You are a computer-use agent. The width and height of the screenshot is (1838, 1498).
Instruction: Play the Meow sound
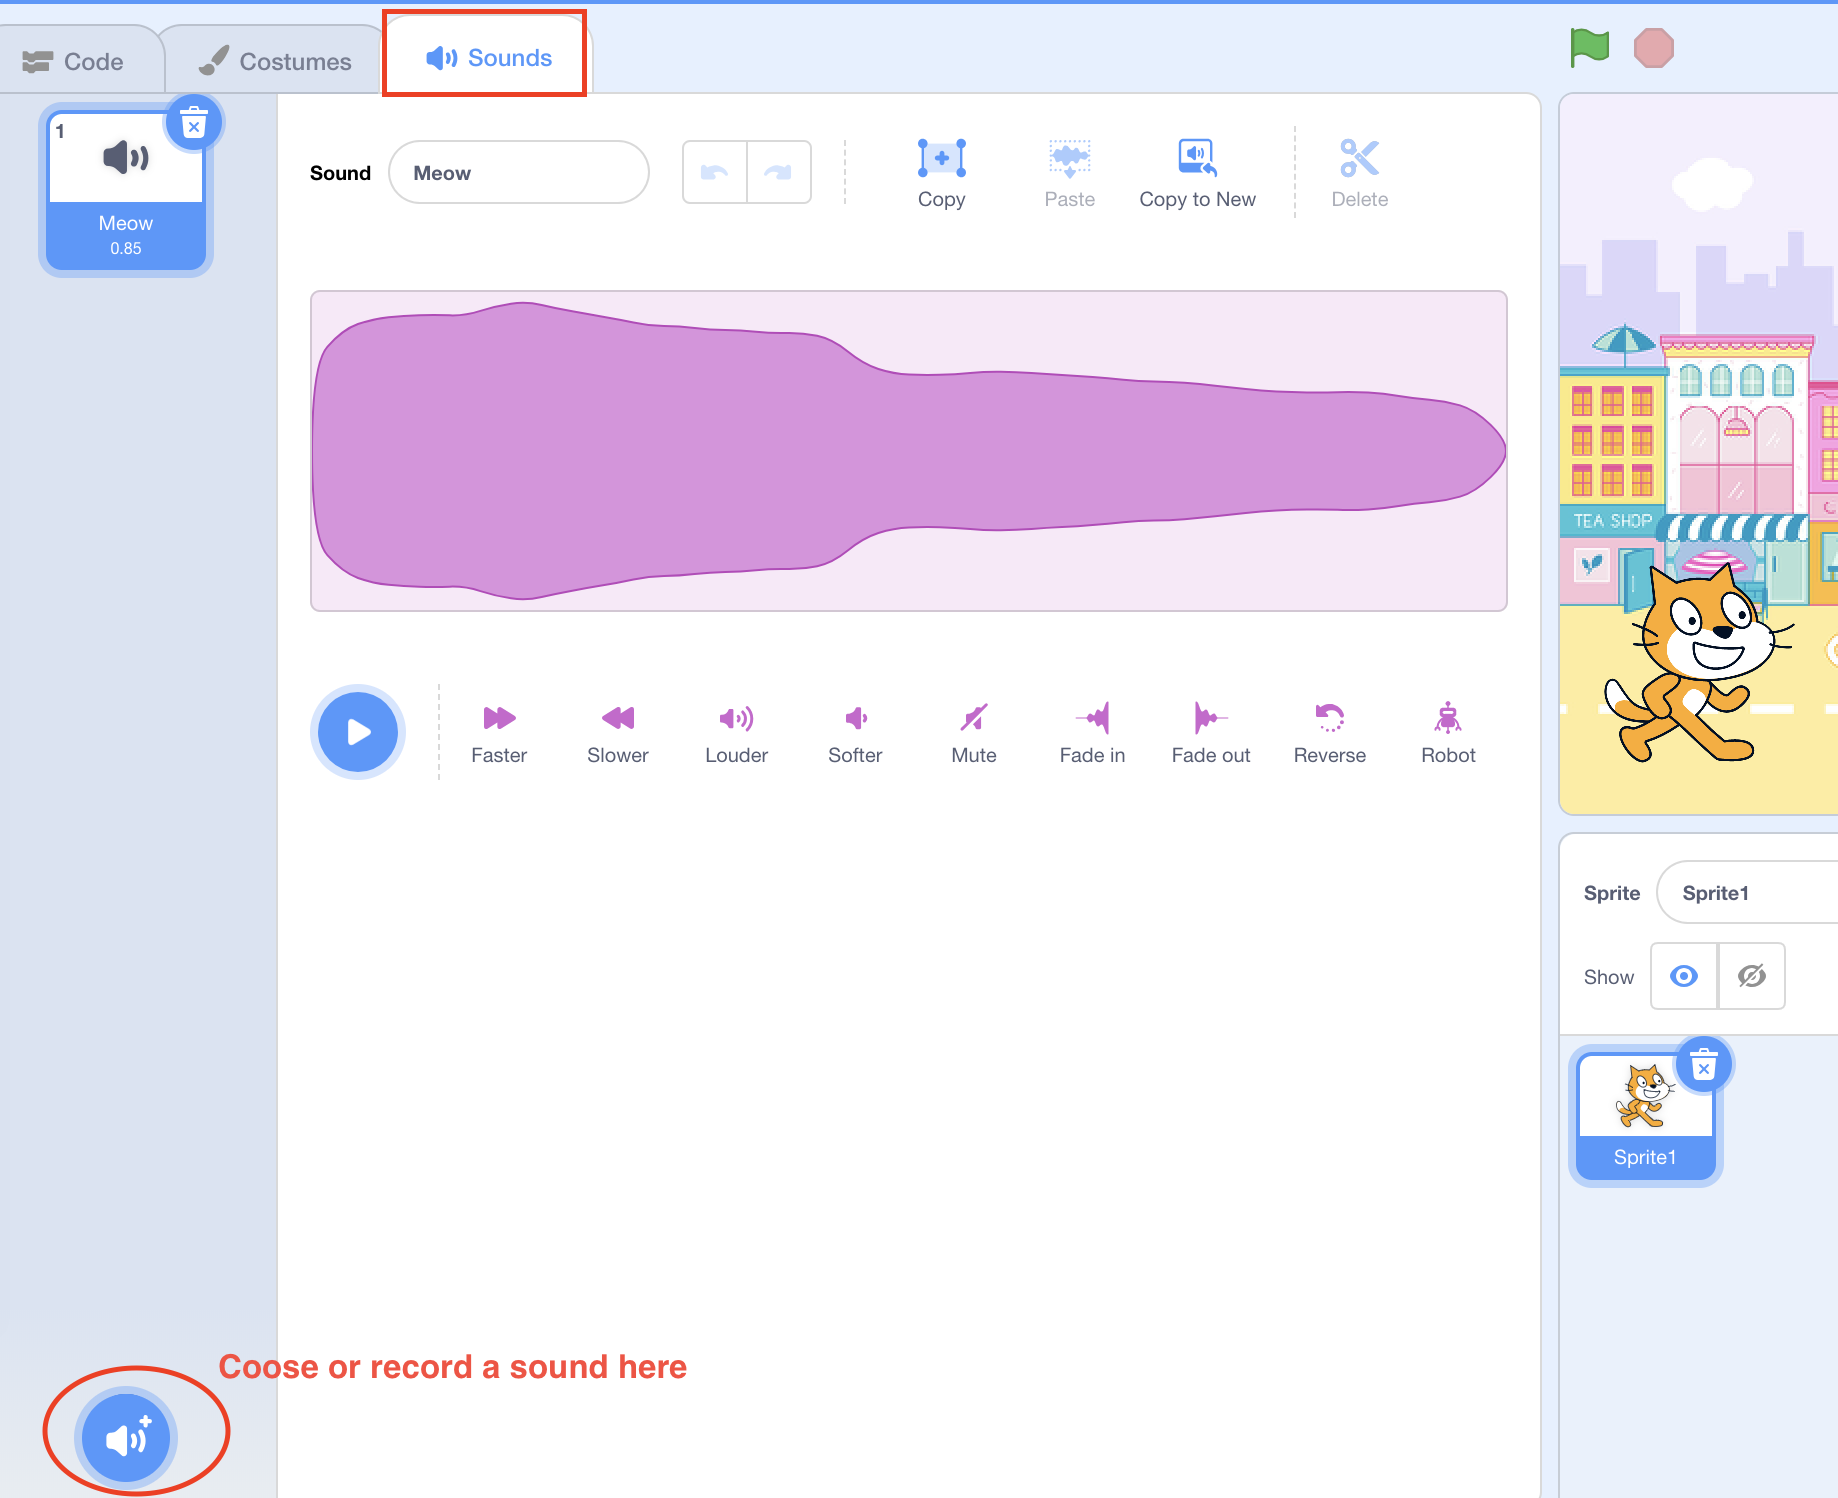point(357,731)
